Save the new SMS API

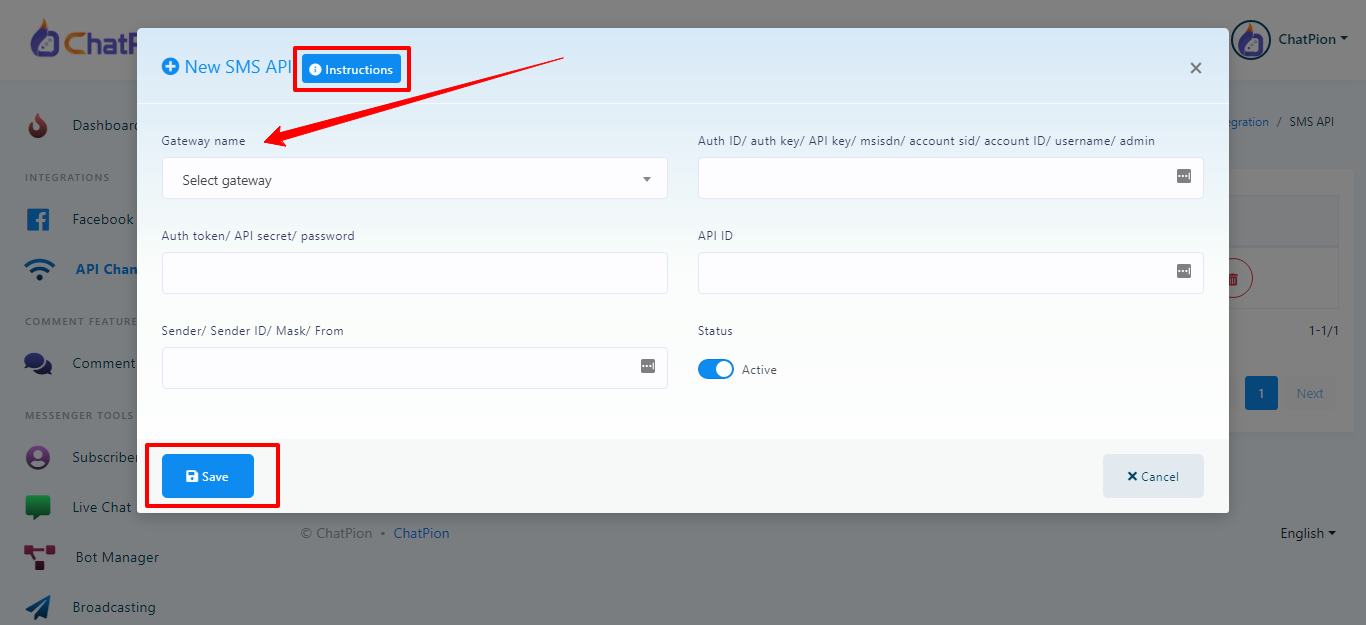pyautogui.click(x=208, y=477)
